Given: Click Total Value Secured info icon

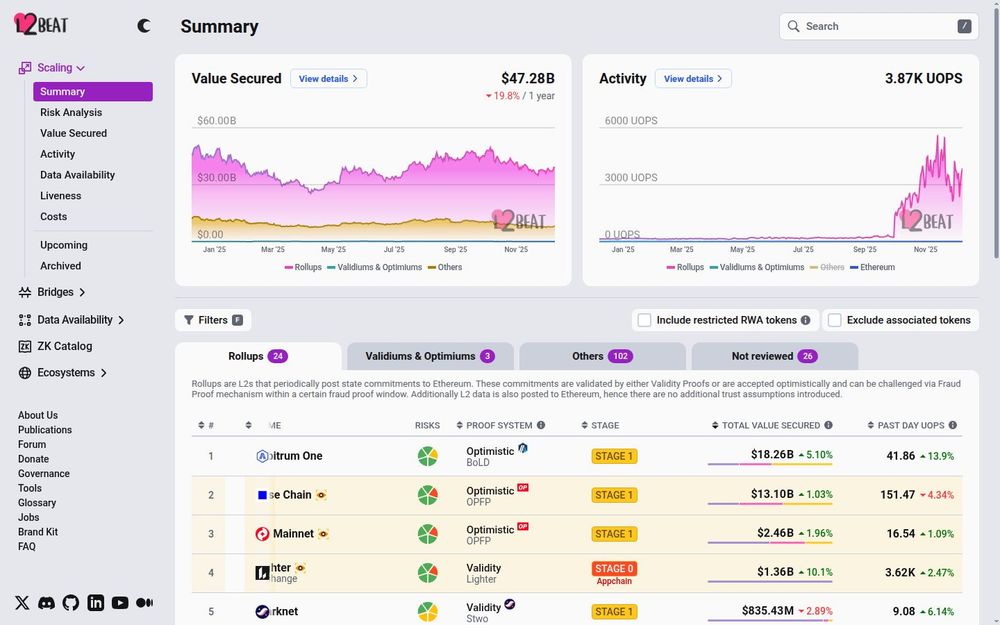Looking at the screenshot, I should click(x=828, y=425).
